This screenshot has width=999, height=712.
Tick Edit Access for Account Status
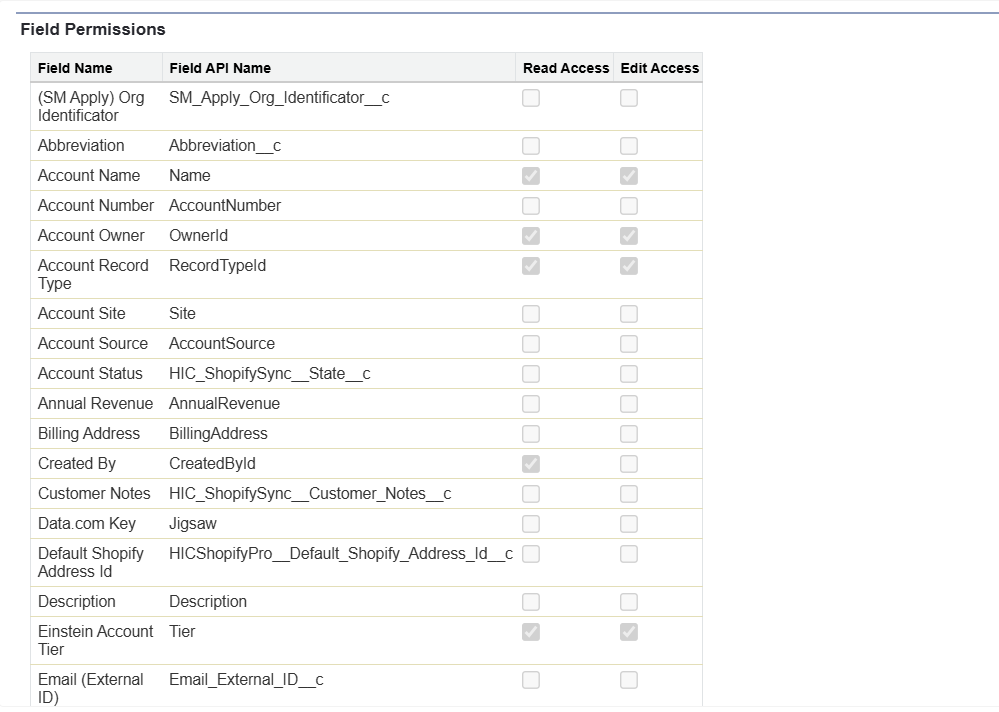click(x=629, y=374)
